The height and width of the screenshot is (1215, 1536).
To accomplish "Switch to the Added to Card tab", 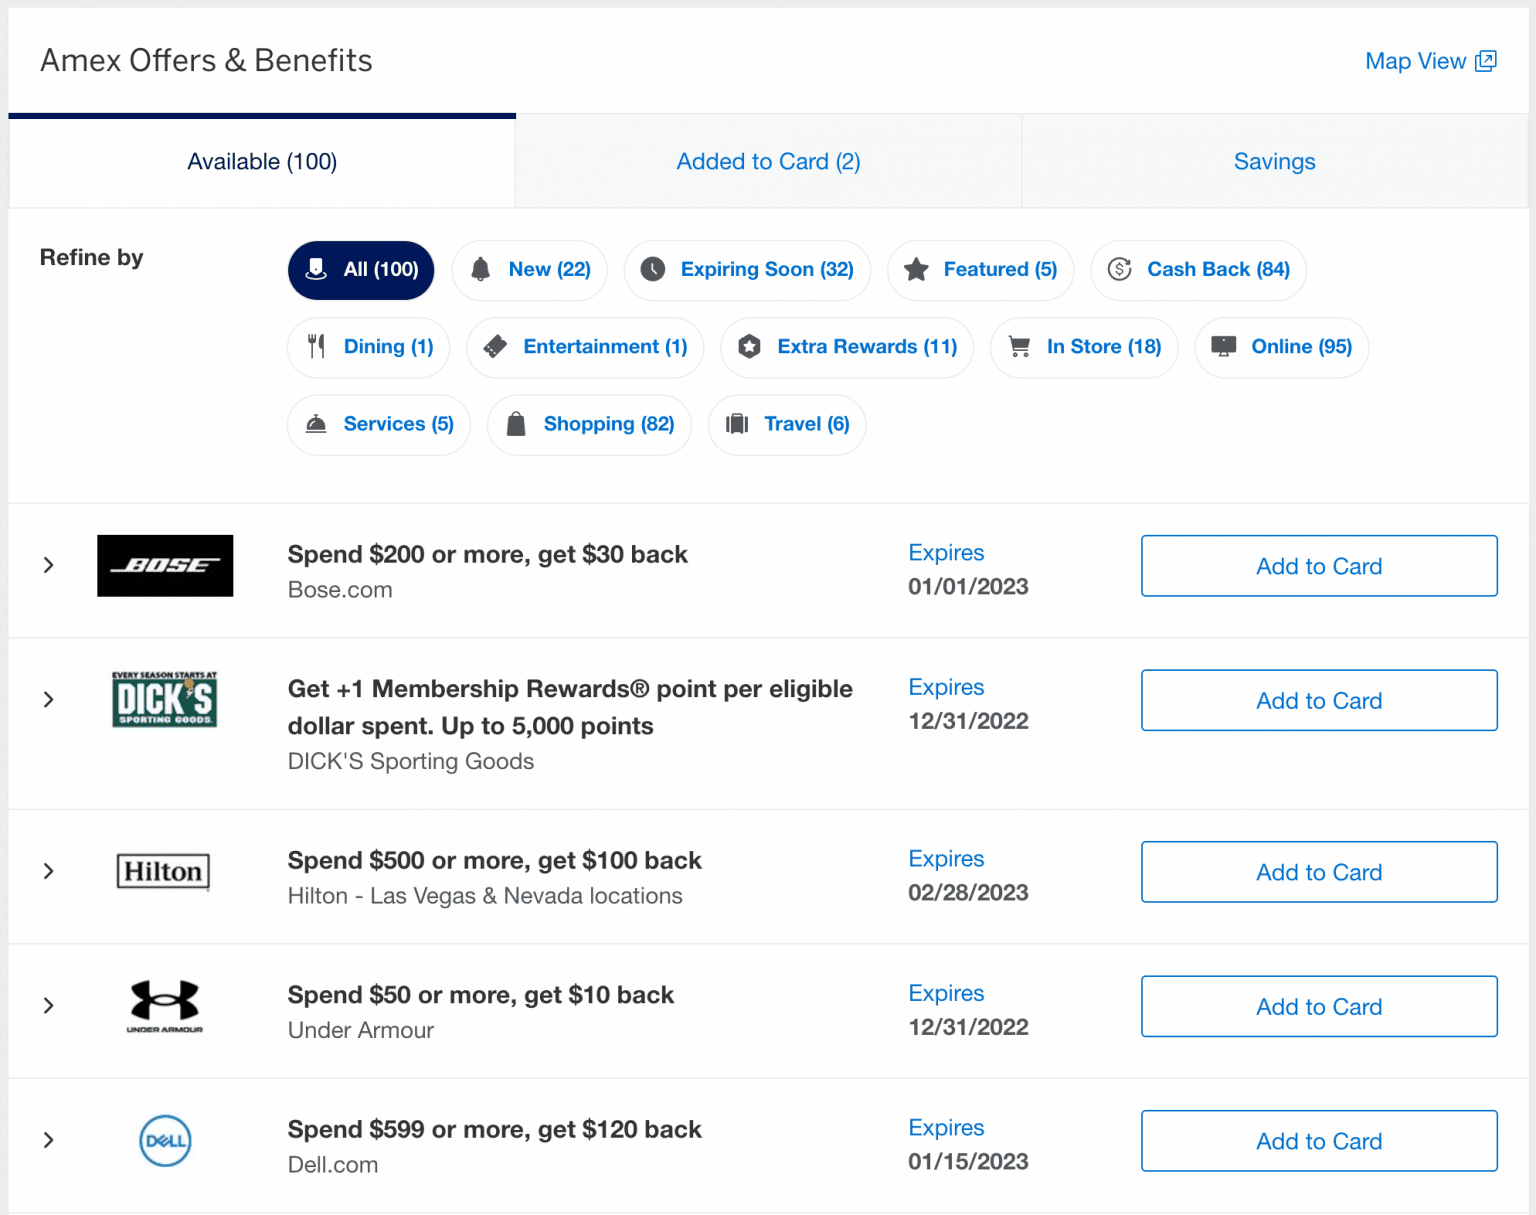I will [x=768, y=161].
